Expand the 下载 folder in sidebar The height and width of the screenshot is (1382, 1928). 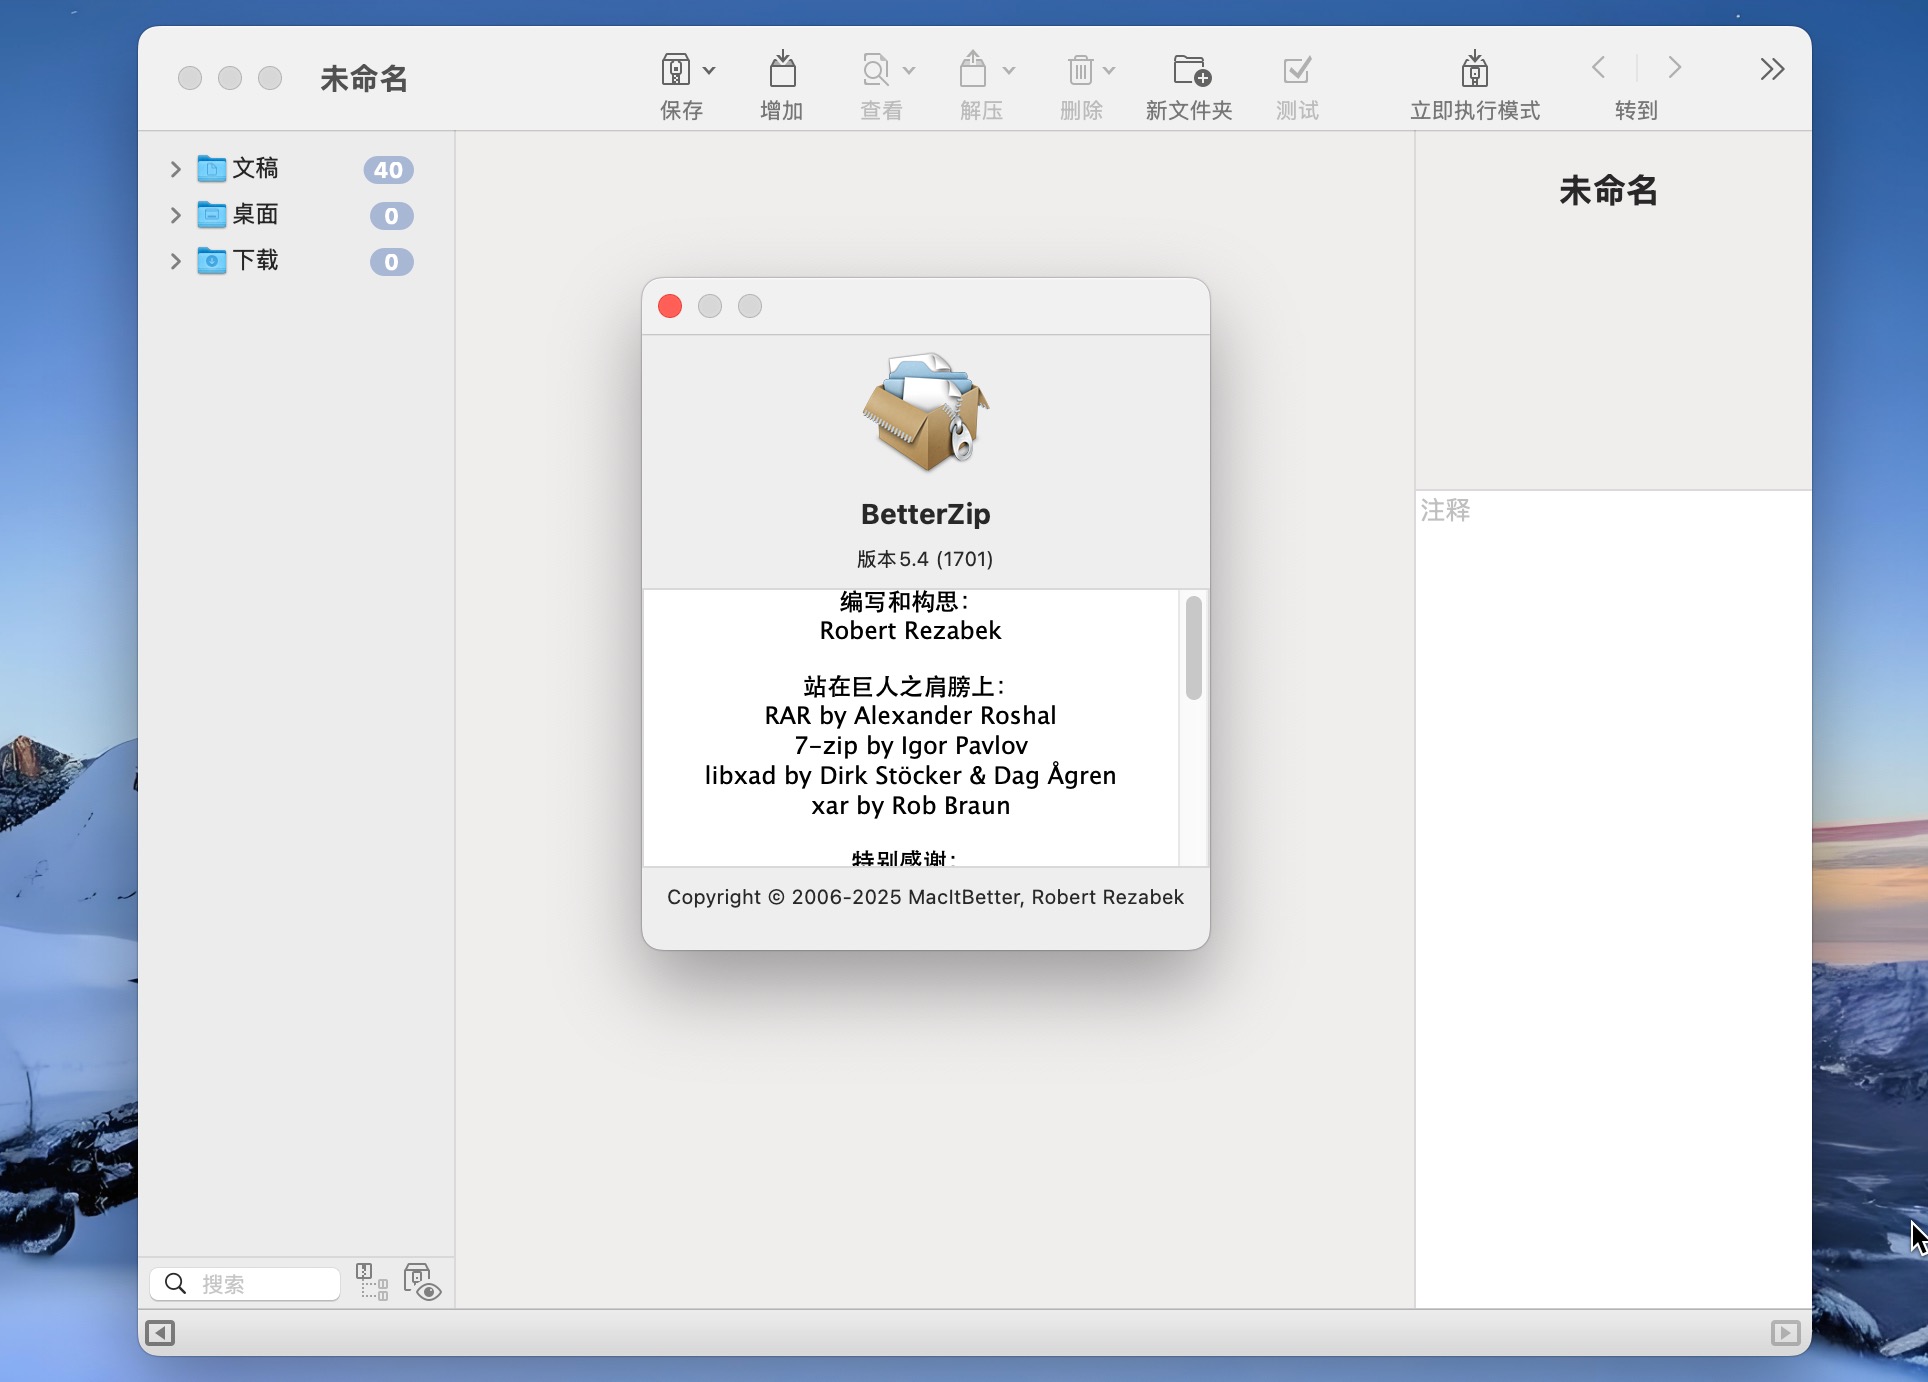pos(176,261)
